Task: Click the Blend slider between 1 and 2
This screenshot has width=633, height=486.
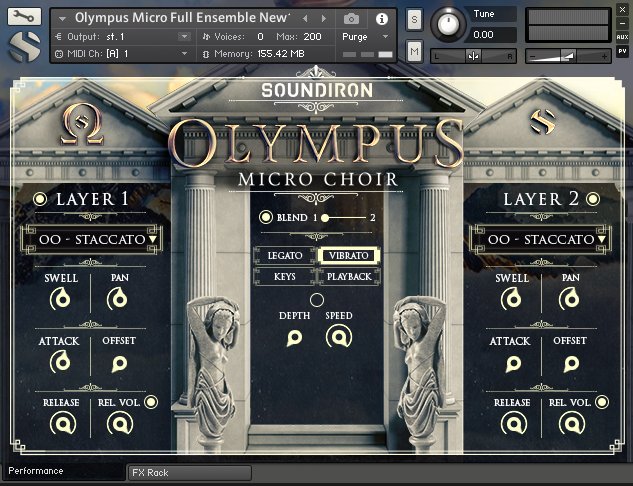Action: click(x=345, y=217)
